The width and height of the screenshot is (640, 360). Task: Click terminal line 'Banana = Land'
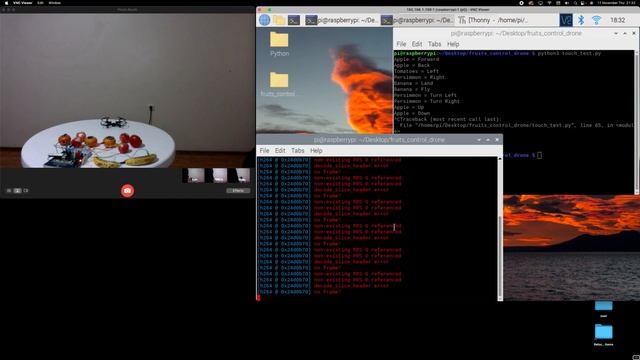413,83
